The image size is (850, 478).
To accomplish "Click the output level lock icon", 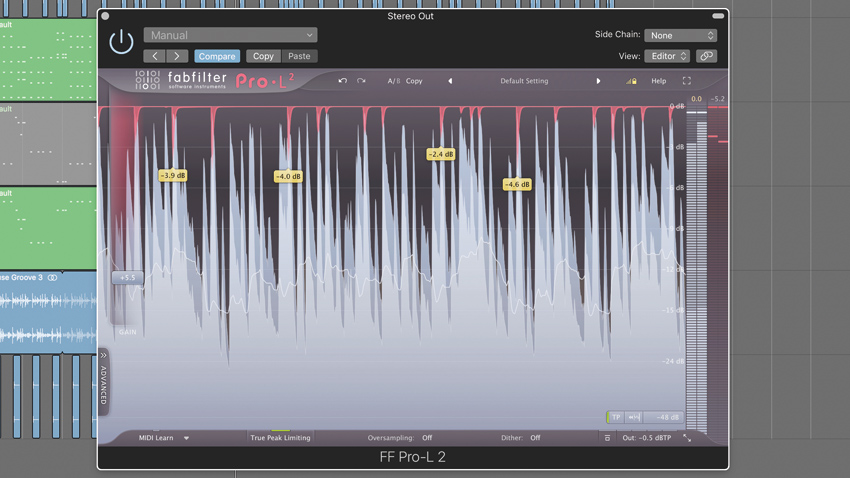I will (632, 81).
